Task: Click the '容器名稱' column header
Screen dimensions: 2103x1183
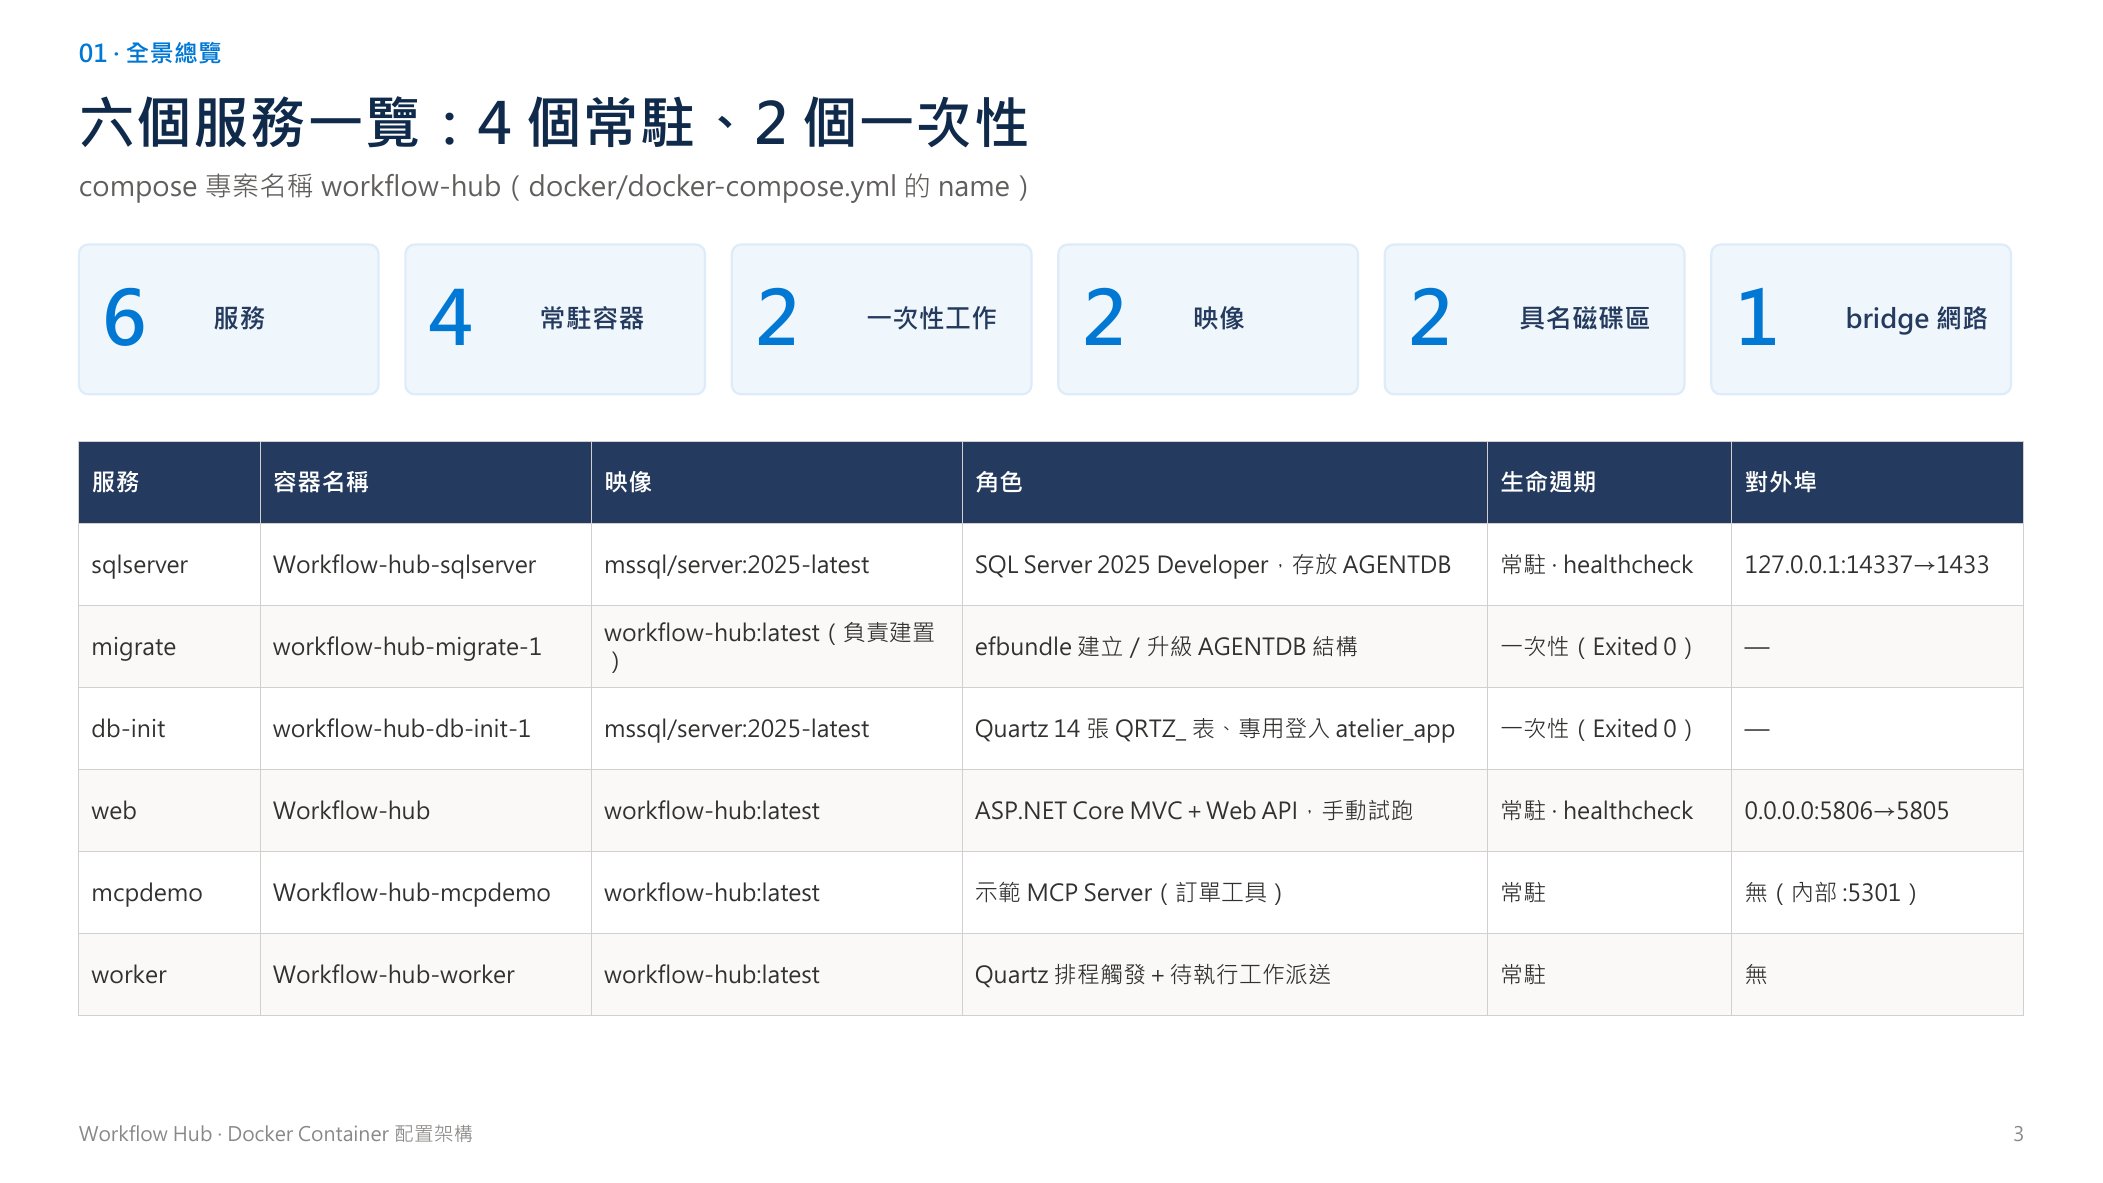Action: point(426,482)
